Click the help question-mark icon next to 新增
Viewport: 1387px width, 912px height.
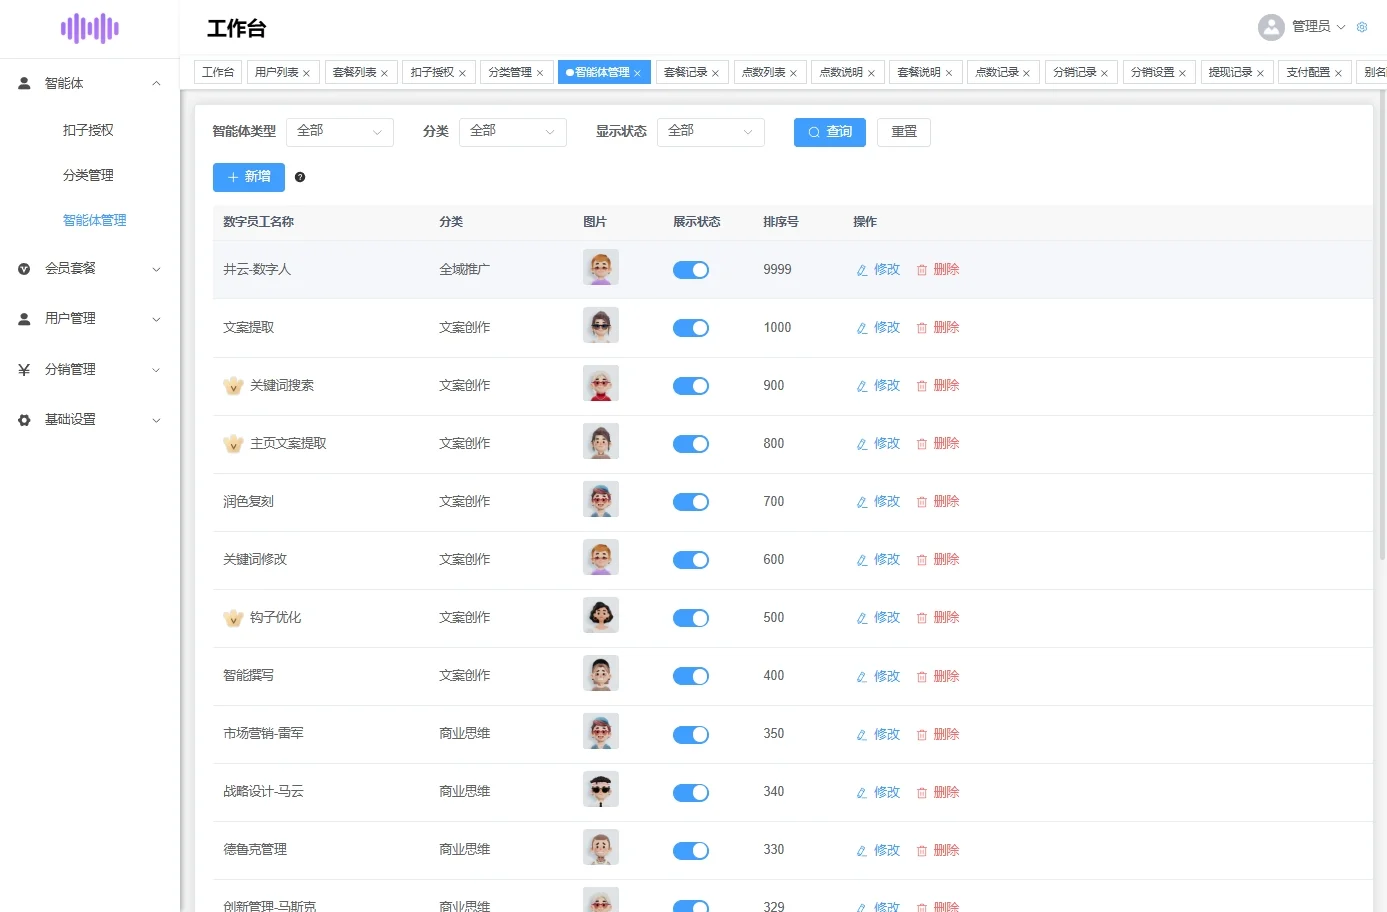coord(300,177)
